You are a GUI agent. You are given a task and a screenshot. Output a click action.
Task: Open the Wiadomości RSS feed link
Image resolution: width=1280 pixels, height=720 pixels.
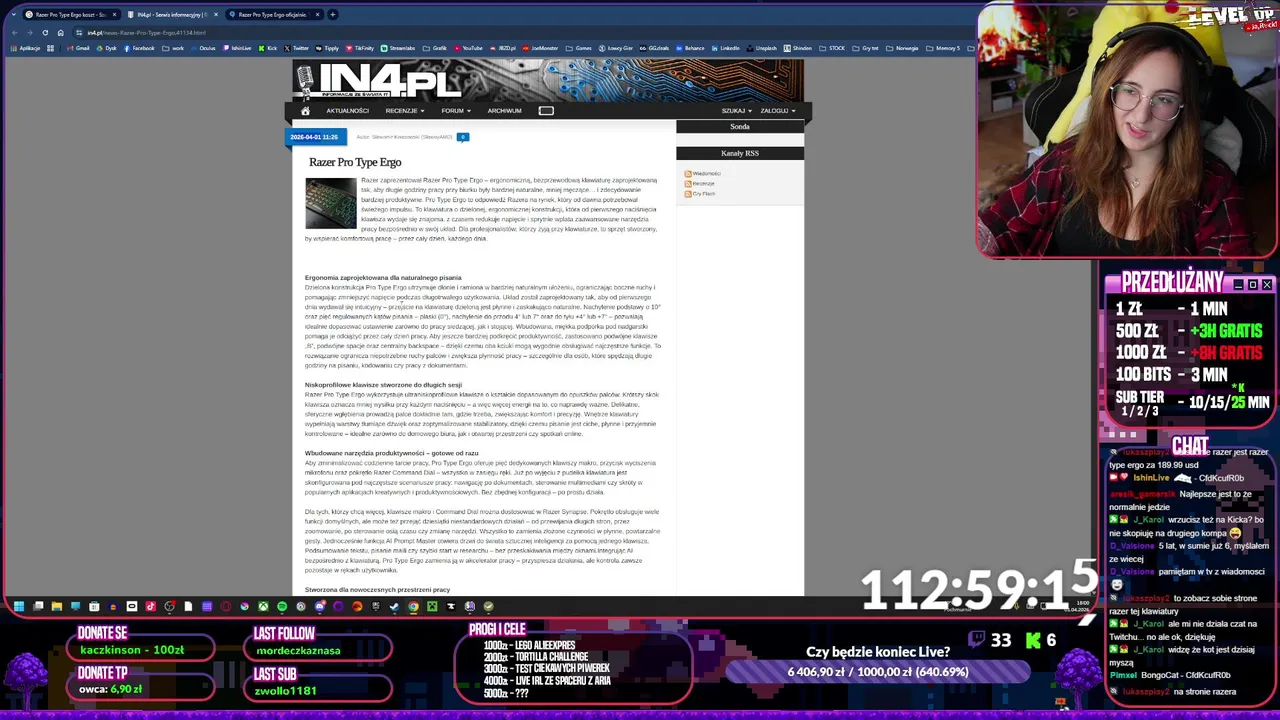702,174
